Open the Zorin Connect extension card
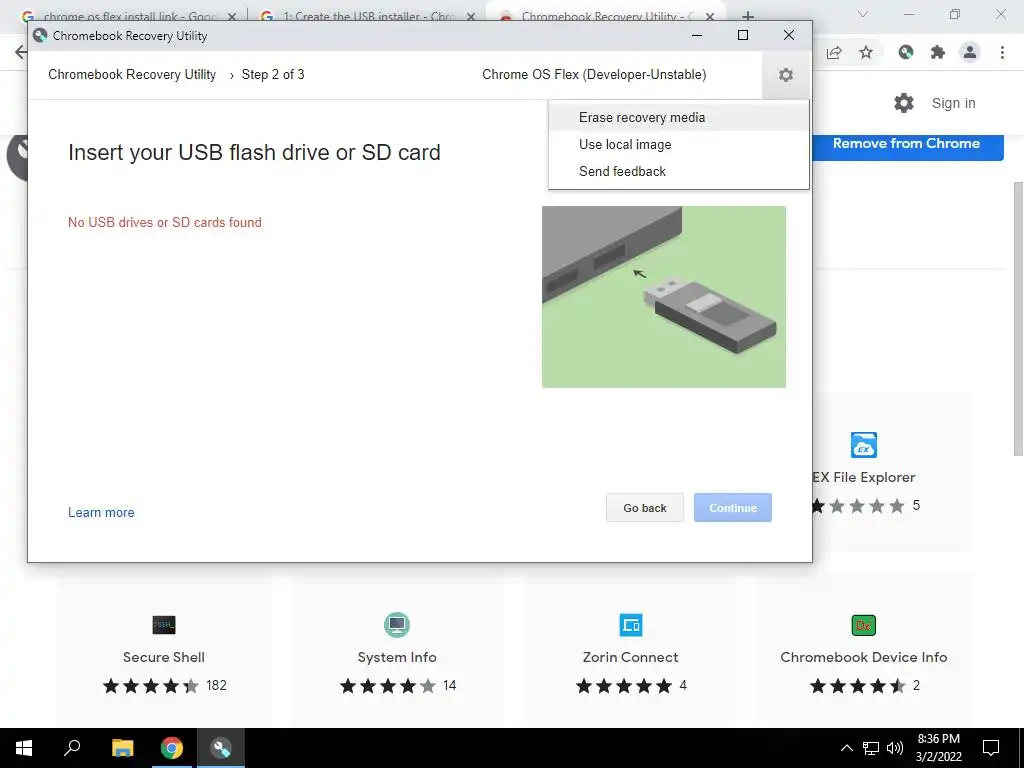 [x=630, y=648]
